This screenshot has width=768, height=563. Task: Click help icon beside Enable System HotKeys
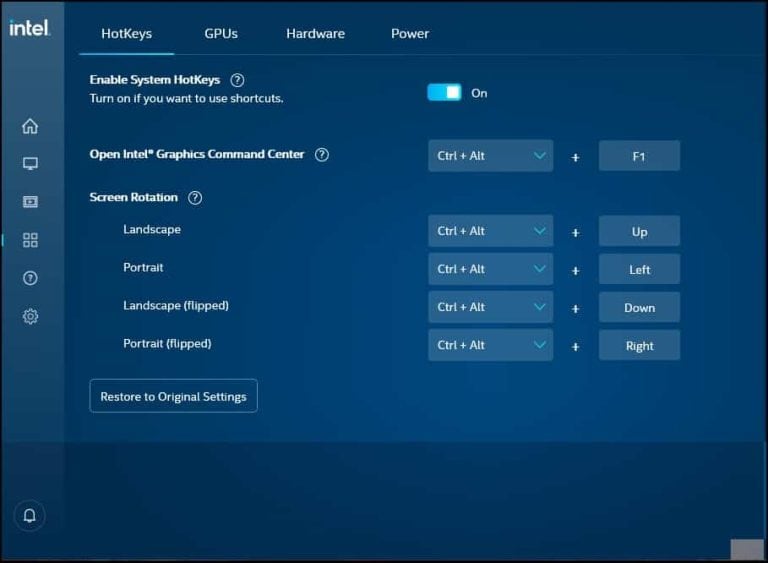237,80
